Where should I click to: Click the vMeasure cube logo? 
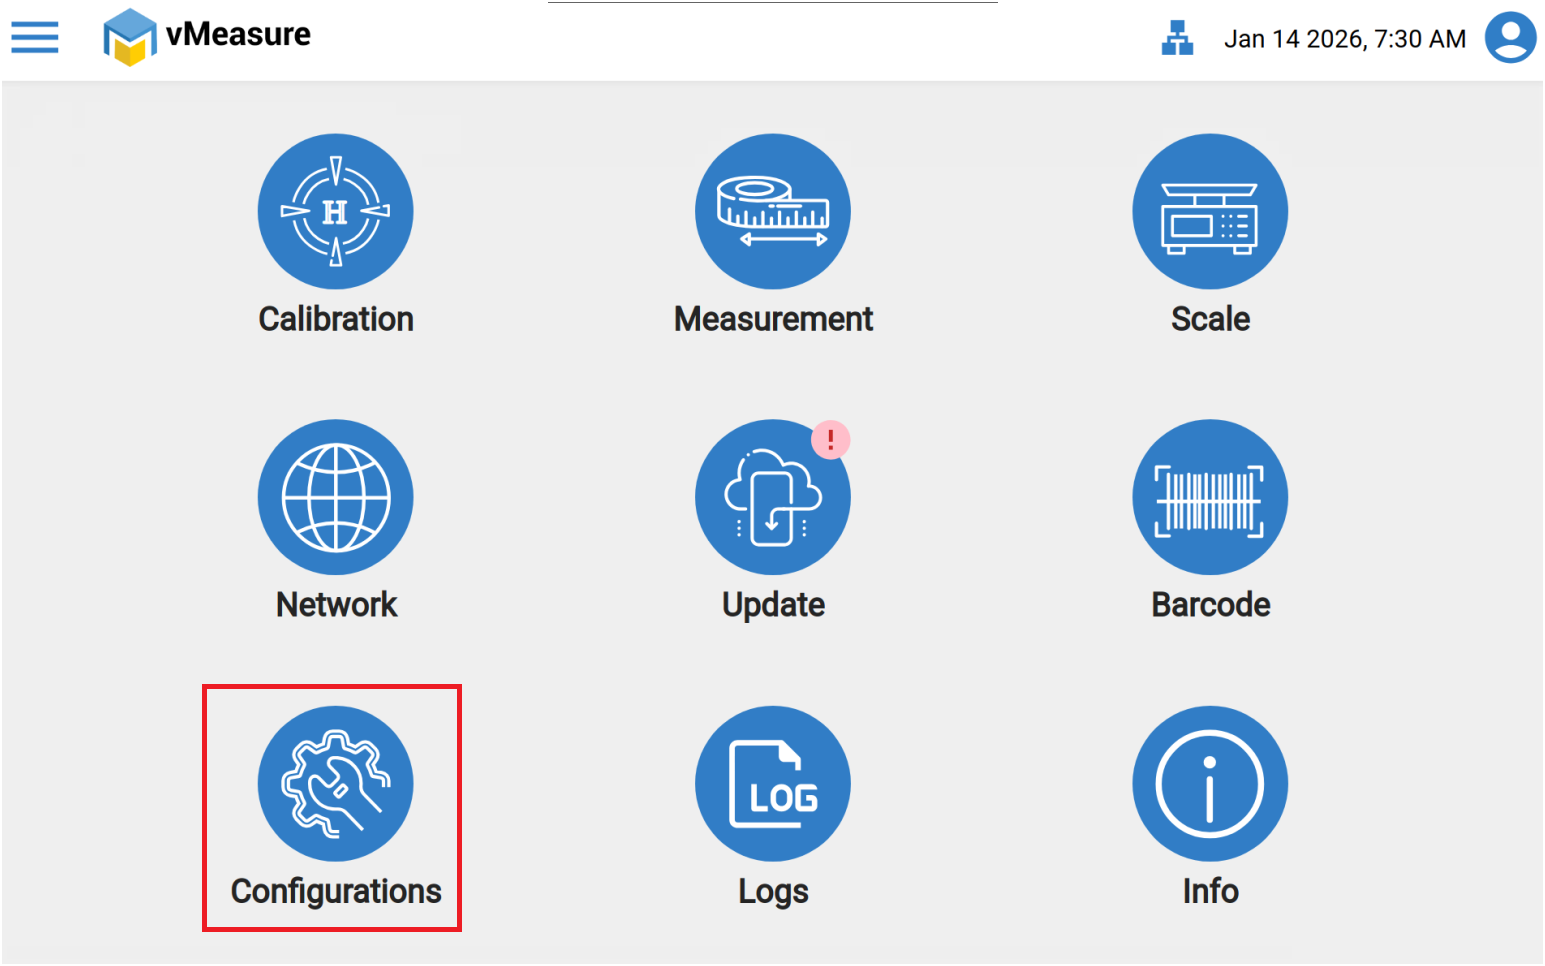[130, 37]
